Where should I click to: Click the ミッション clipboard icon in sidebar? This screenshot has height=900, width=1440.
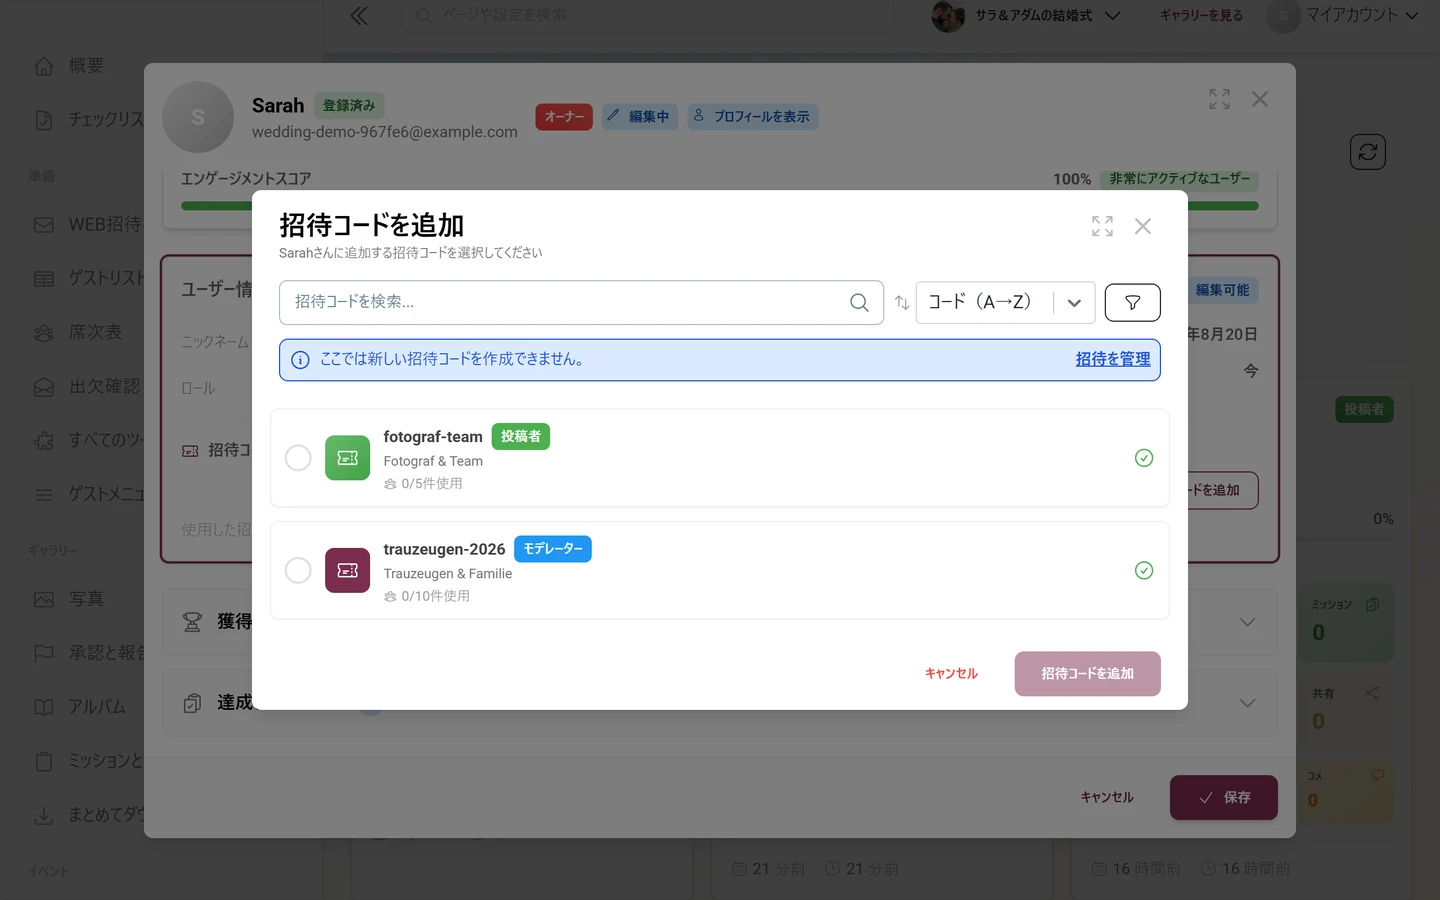pos(44,762)
